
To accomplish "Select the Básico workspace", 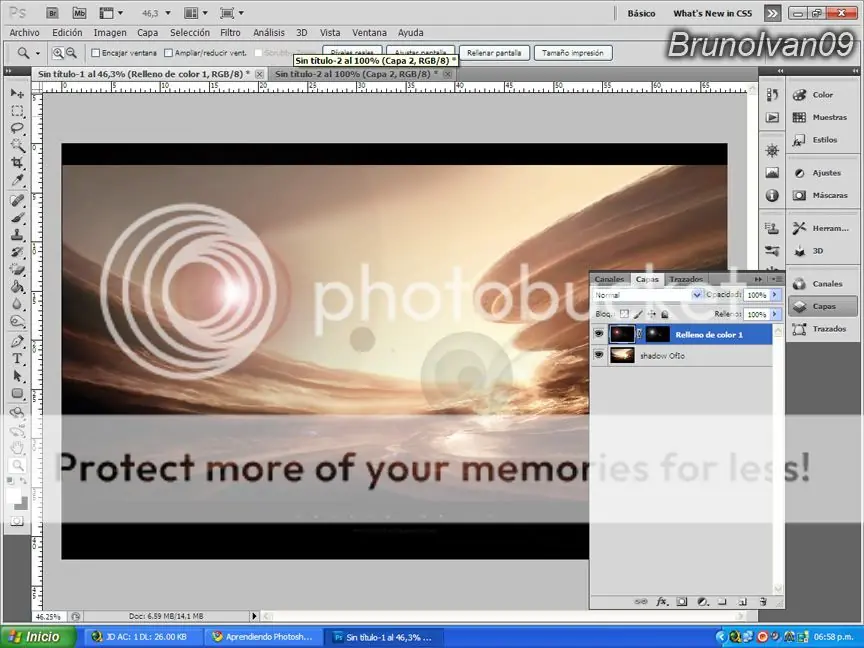I will 641,13.
